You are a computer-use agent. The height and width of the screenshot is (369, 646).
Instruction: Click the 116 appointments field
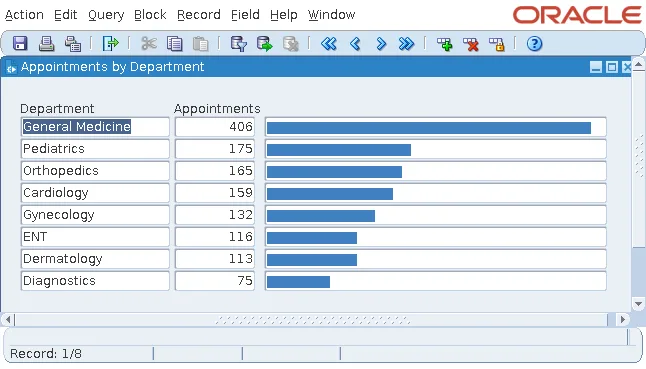coord(215,237)
